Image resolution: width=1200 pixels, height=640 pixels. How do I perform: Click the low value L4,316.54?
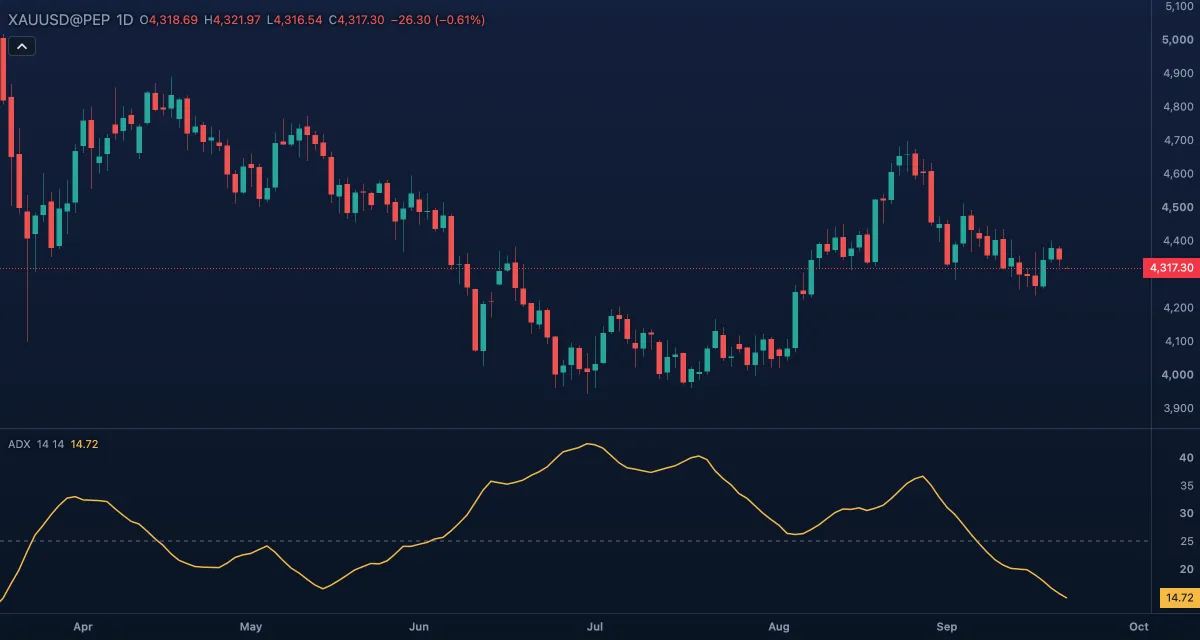click(294, 20)
